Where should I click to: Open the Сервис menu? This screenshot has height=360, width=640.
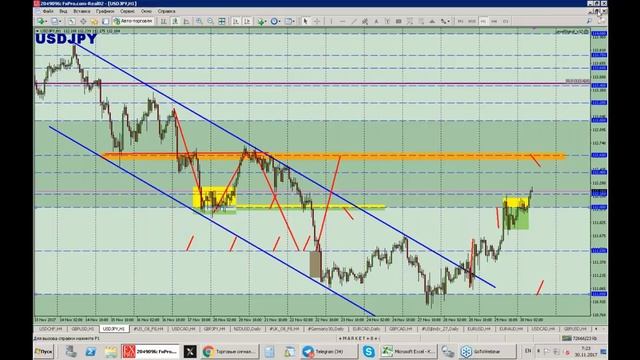pyautogui.click(x=127, y=11)
